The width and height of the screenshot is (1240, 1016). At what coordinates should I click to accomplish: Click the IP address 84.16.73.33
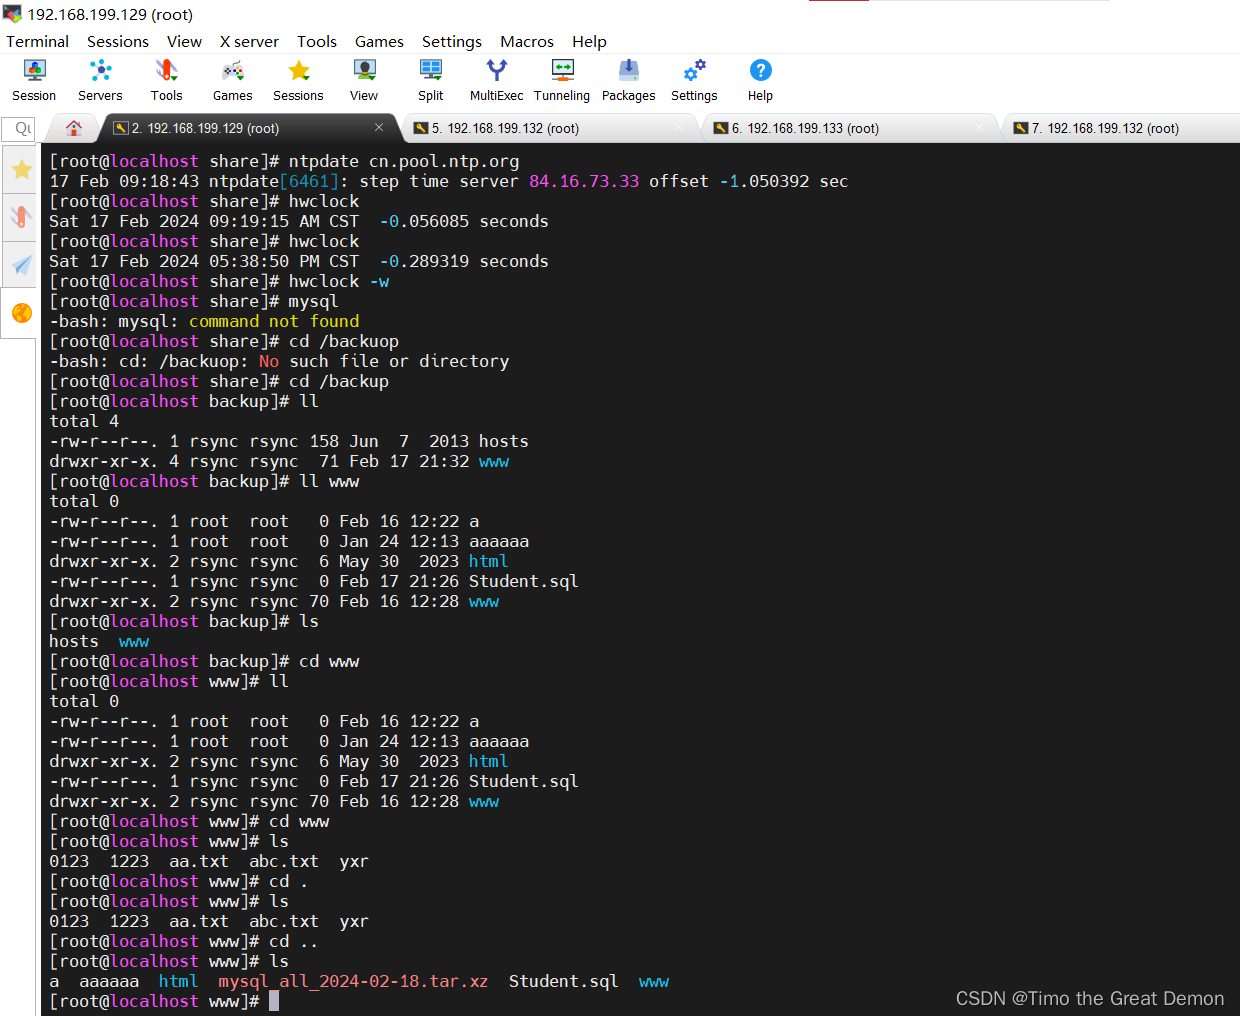pyautogui.click(x=584, y=181)
